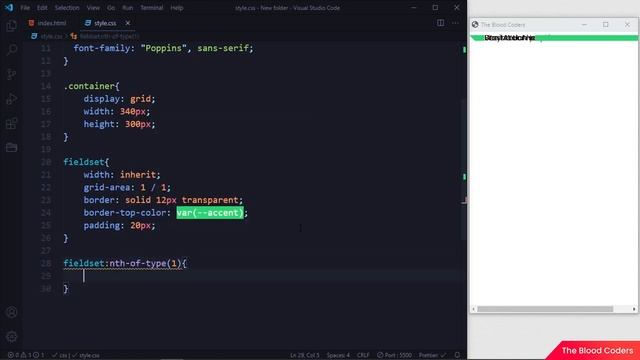Screen dimensions: 640x360
Task: Click 'width: inherit' on line 21
Action: click(x=121, y=175)
